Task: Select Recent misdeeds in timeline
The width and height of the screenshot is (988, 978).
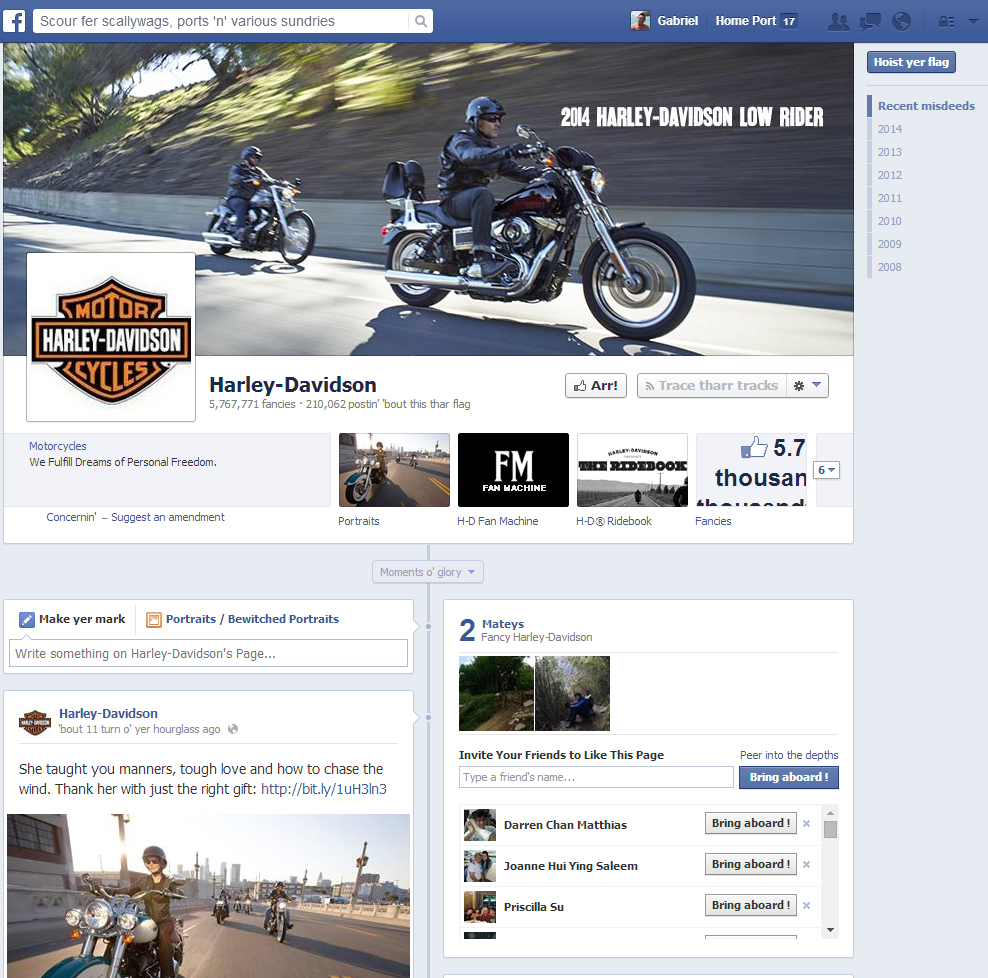Action: 926,106
